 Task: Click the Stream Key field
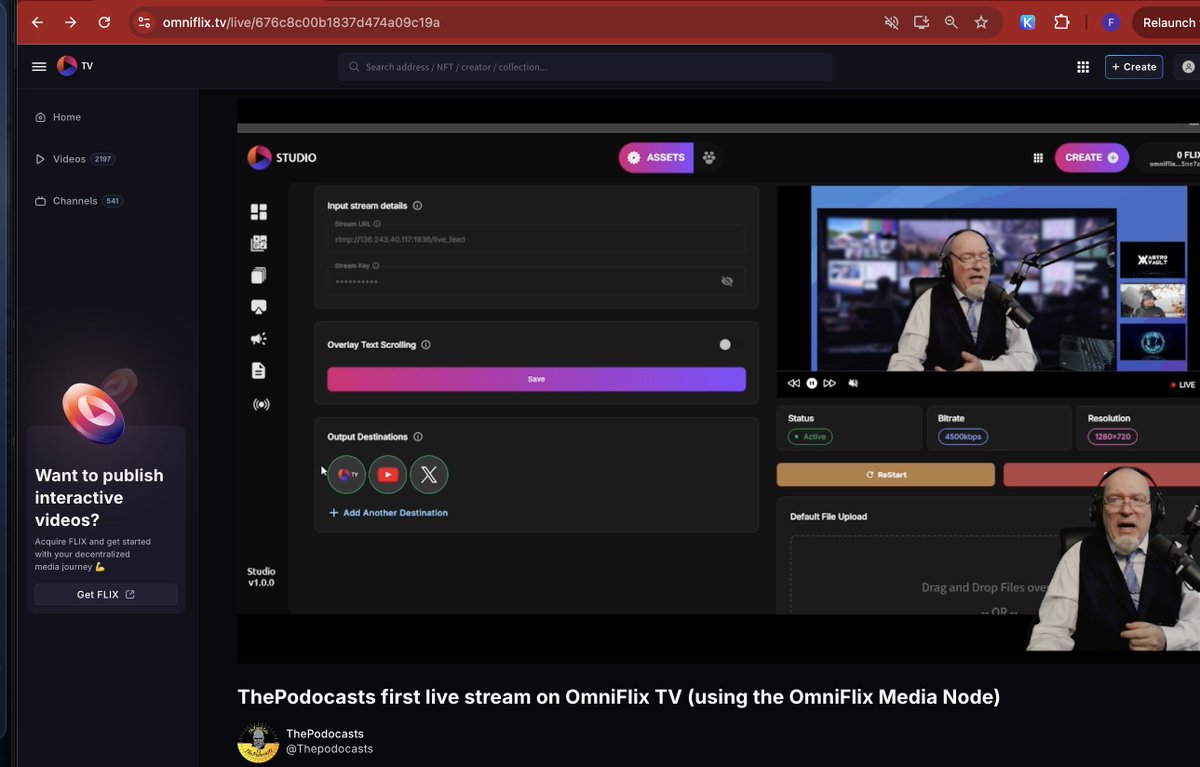(536, 280)
